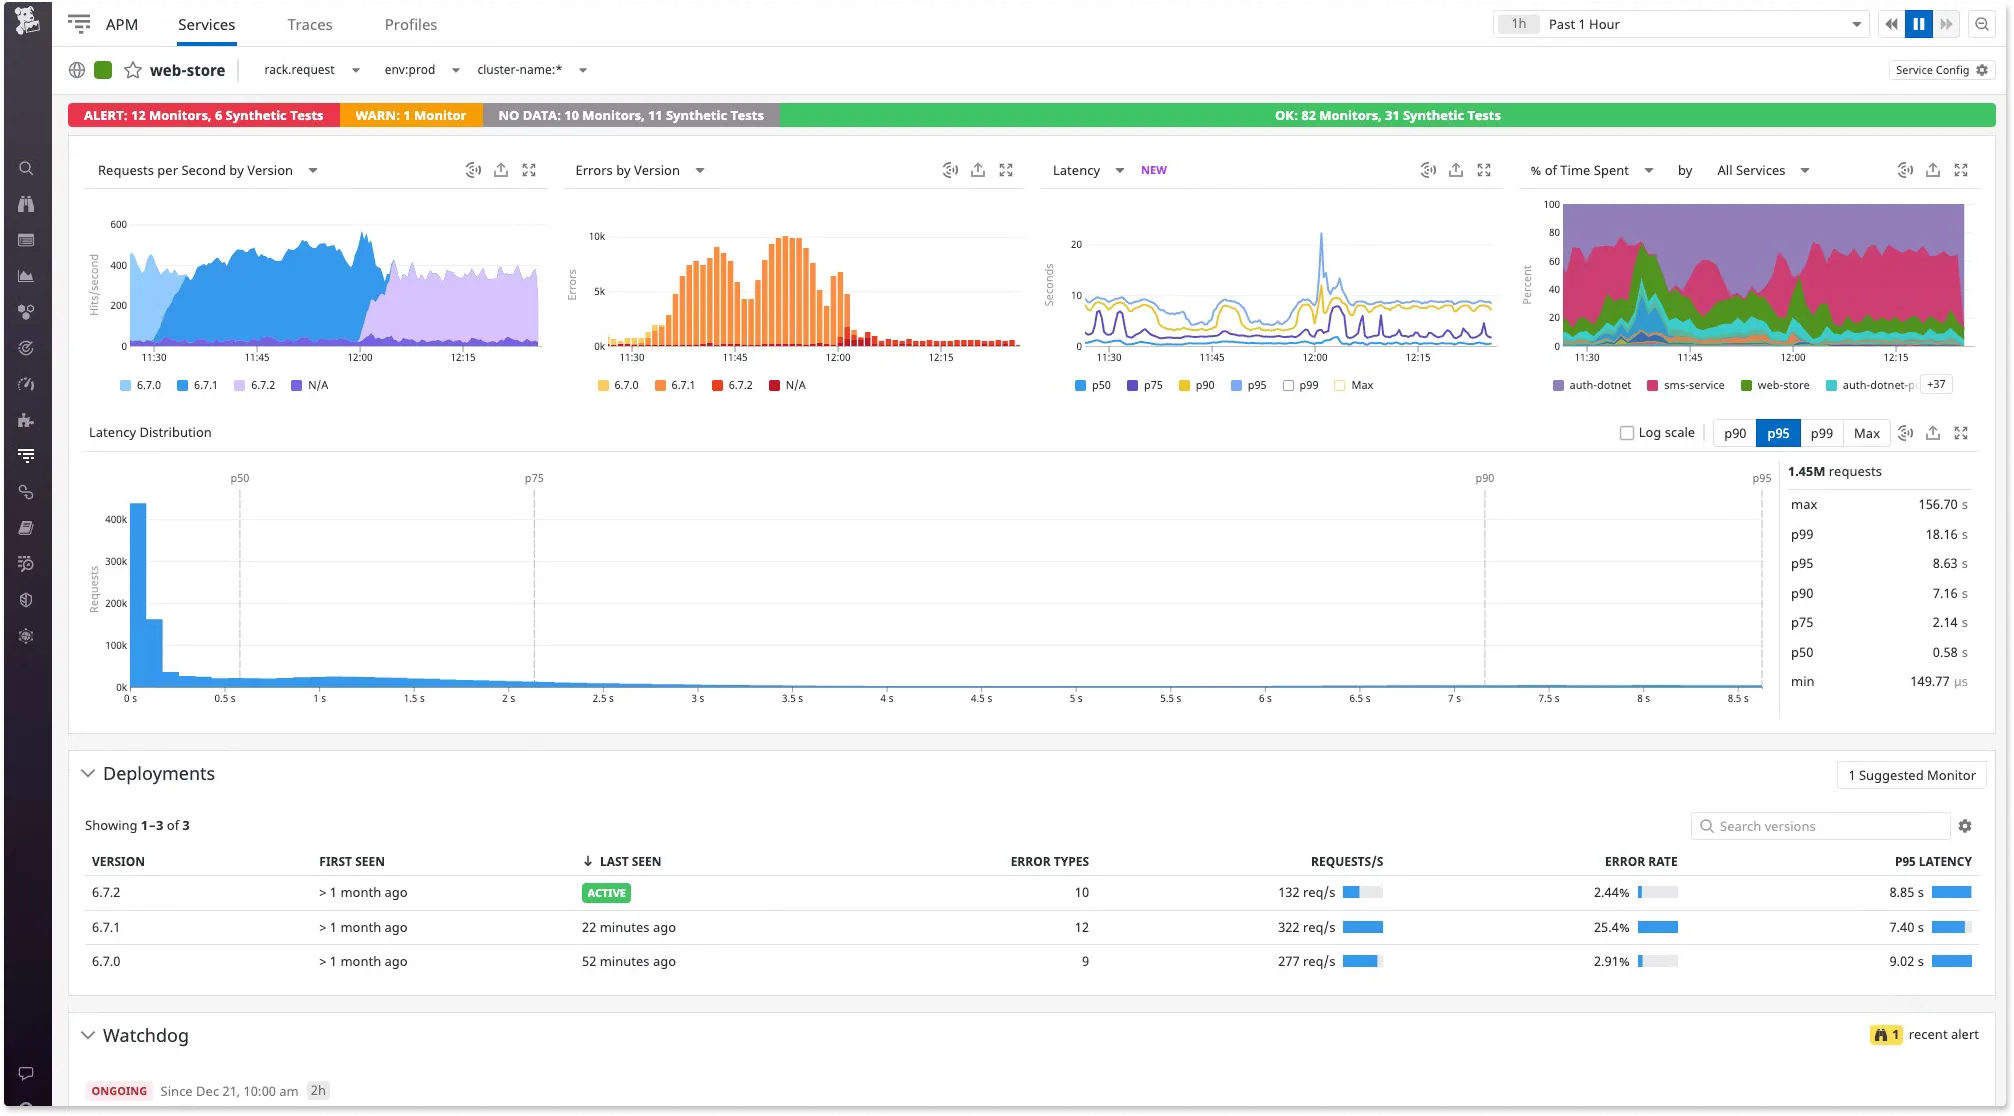This screenshot has width=2014, height=1116.
Task: Export the Errors by Version graph
Action: pyautogui.click(x=978, y=170)
